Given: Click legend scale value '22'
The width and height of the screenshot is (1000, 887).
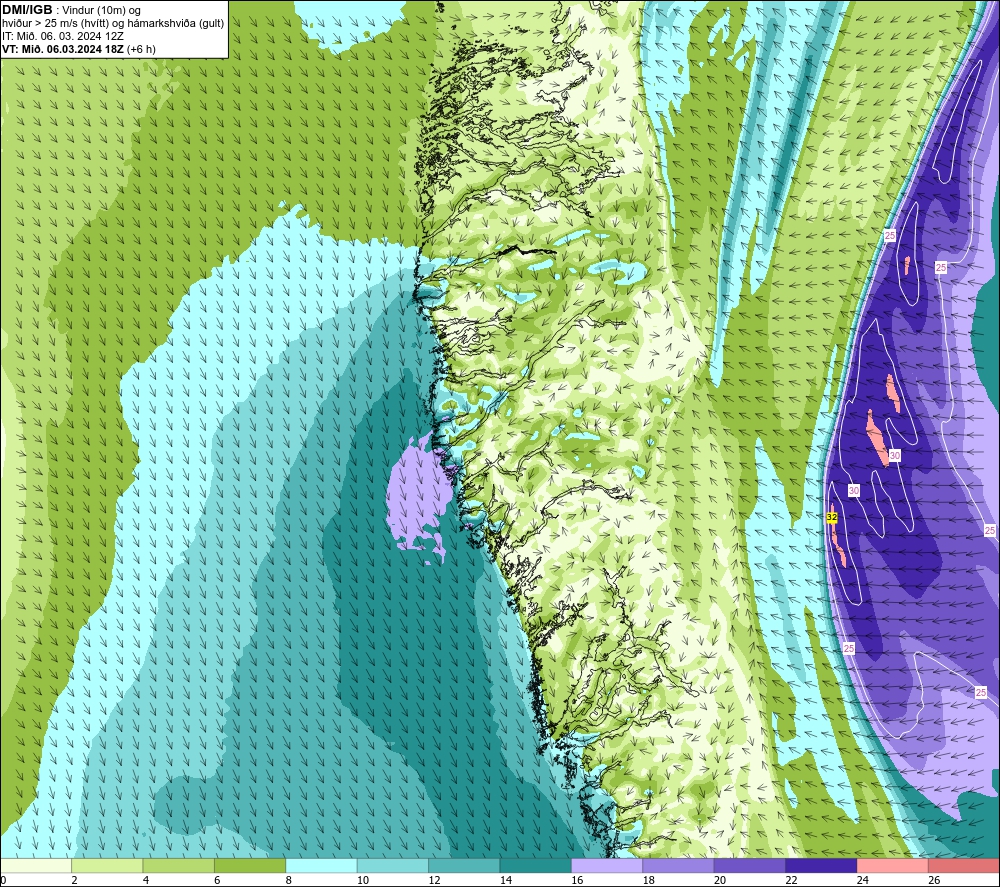Looking at the screenshot, I should click(791, 880).
